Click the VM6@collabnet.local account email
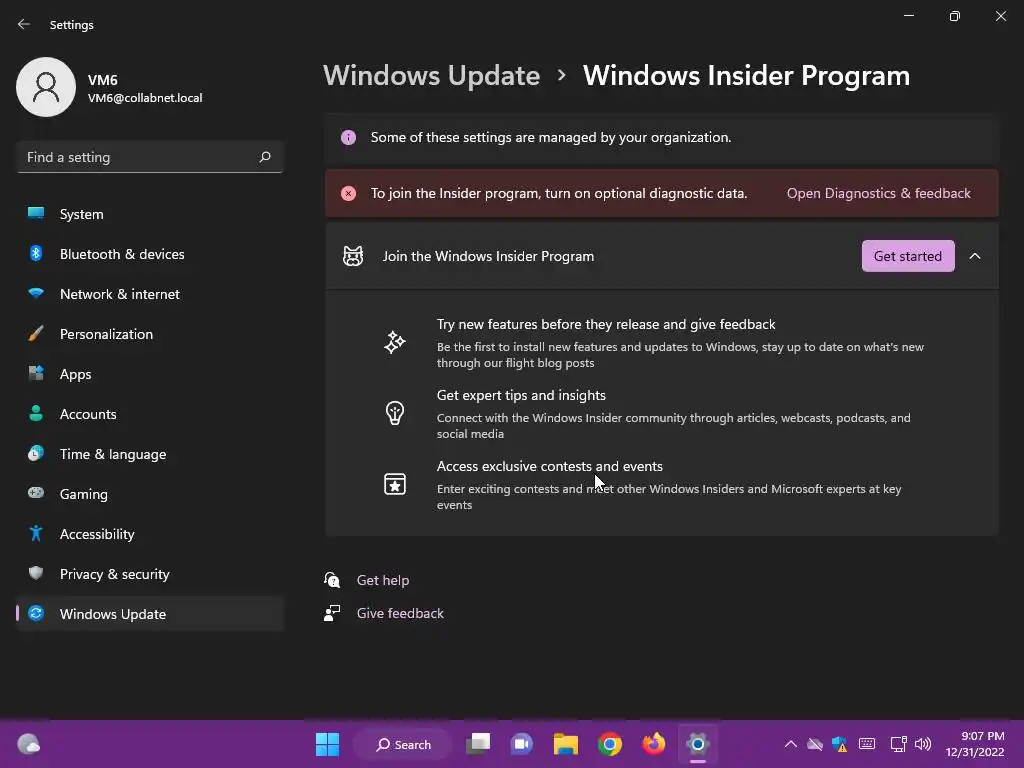The height and width of the screenshot is (768, 1024). [x=145, y=98]
